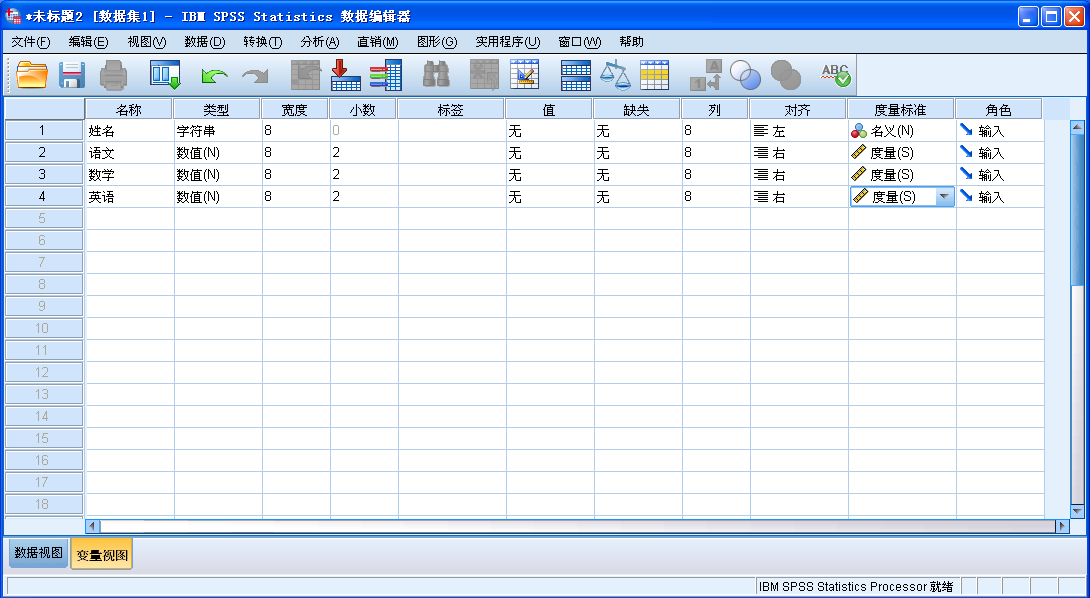Save the dataset using the floppy disk icon
This screenshot has height=598, width=1090.
click(72, 75)
